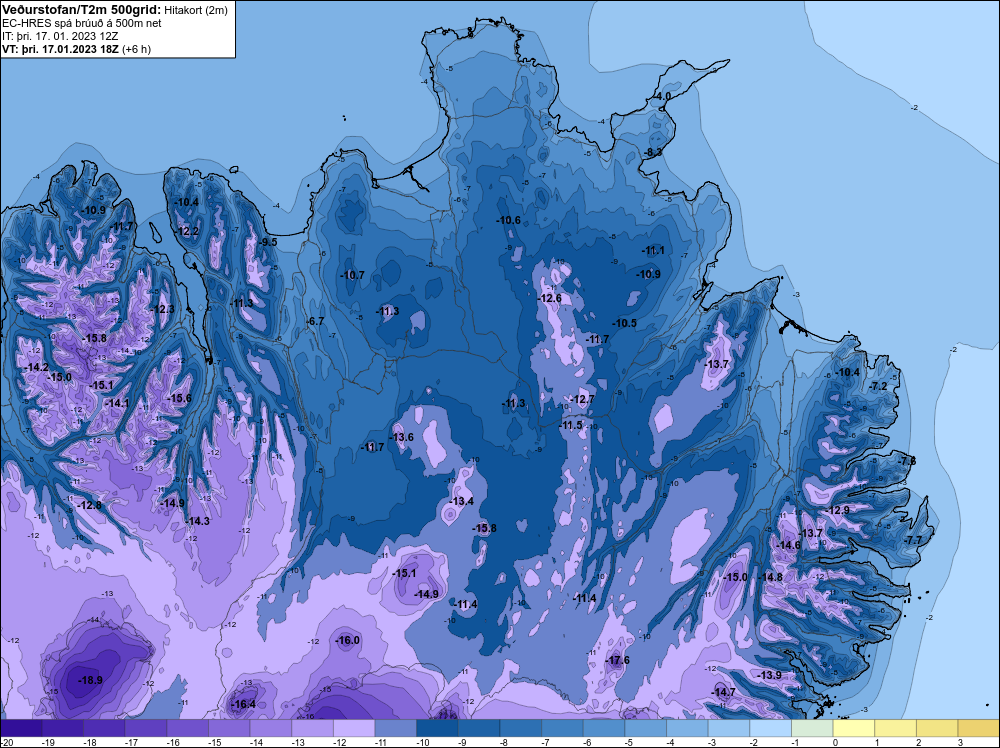Pick the legend swatch between -13 and -12
The height and width of the screenshot is (748, 1000).
click(x=312, y=728)
